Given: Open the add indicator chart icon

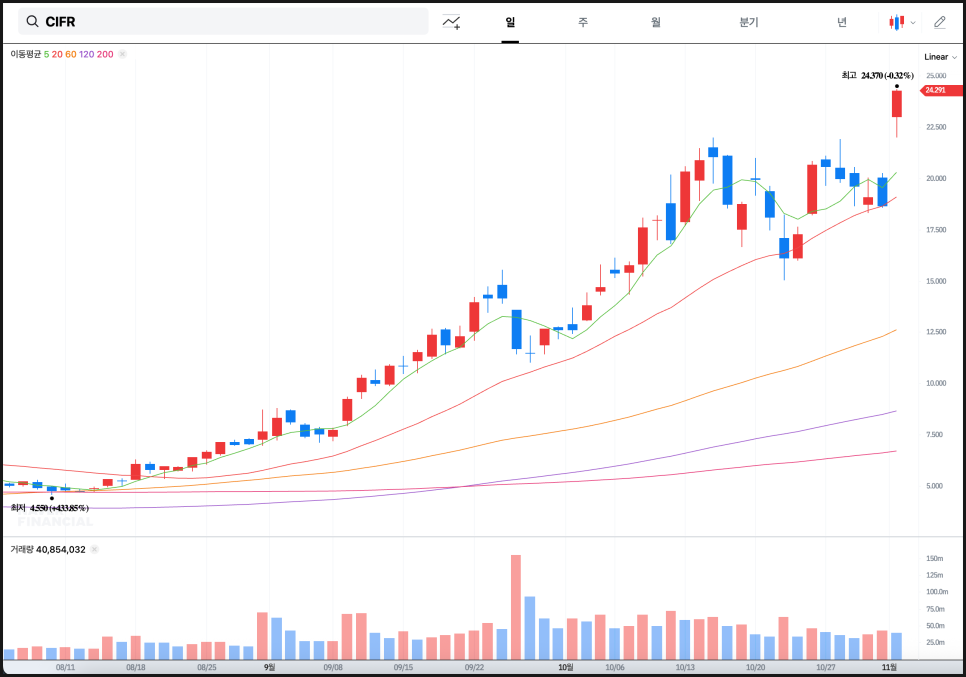Looking at the screenshot, I should (452, 21).
